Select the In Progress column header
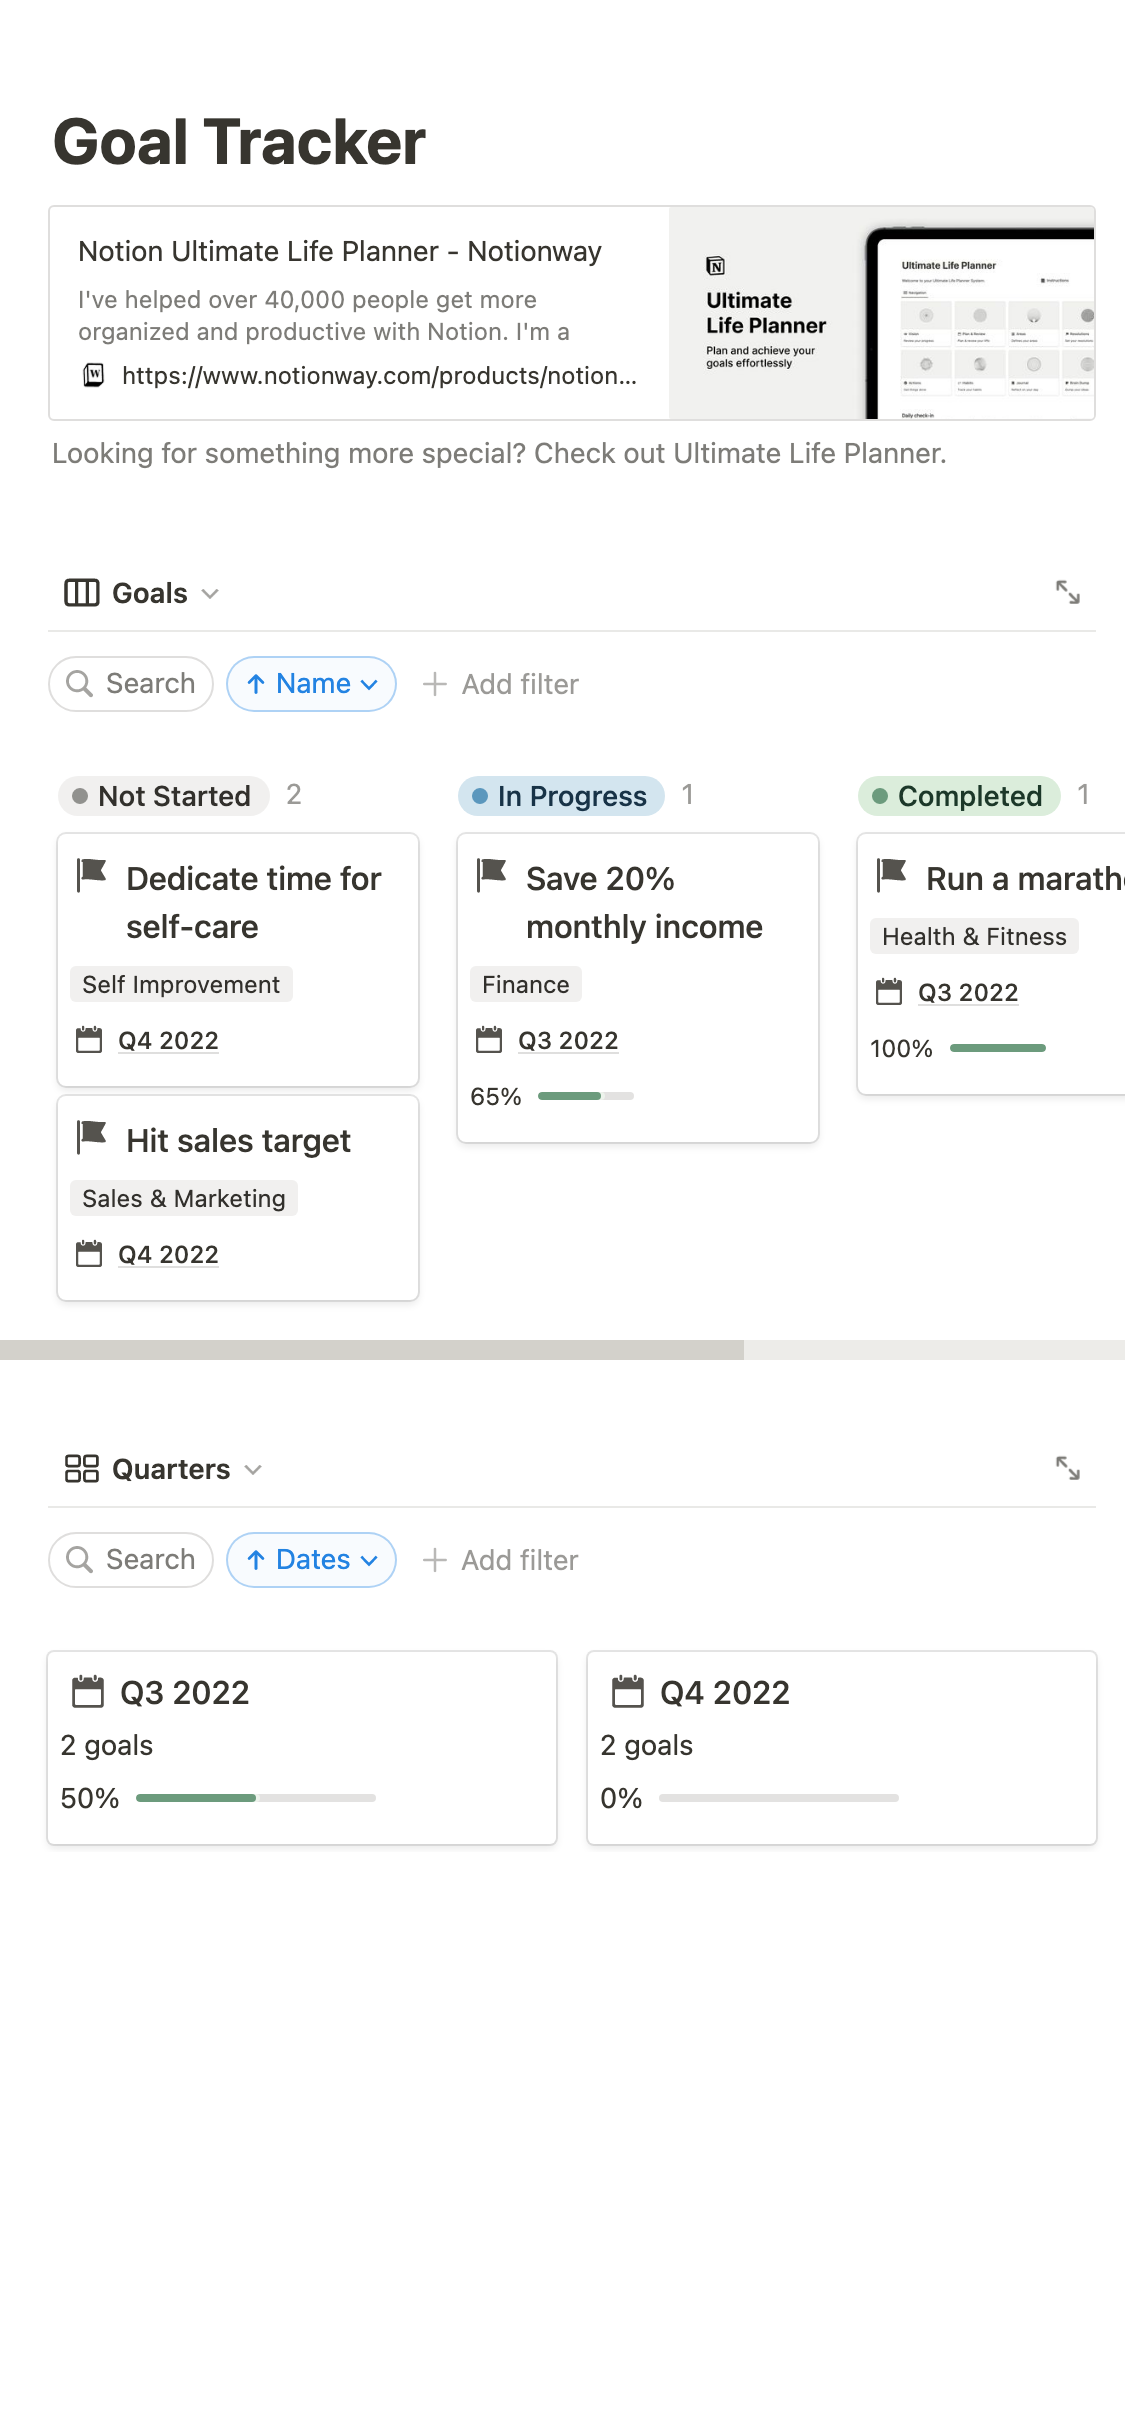This screenshot has height=2436, width=1125. (561, 796)
